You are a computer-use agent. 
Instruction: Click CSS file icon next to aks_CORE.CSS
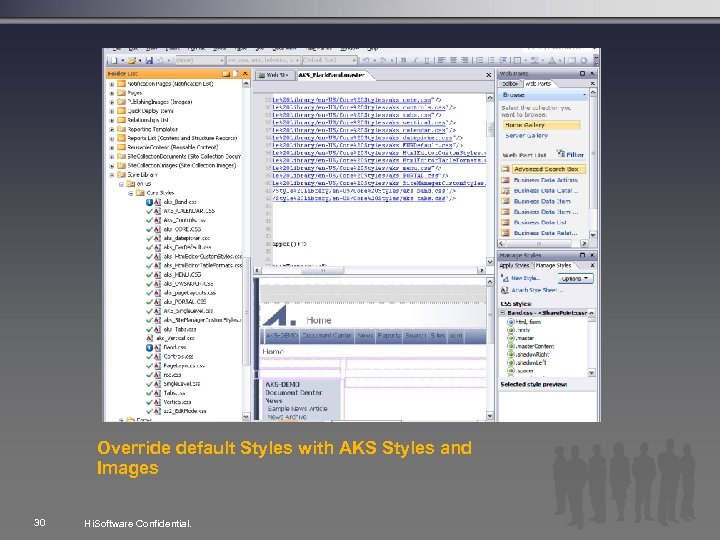(158, 229)
